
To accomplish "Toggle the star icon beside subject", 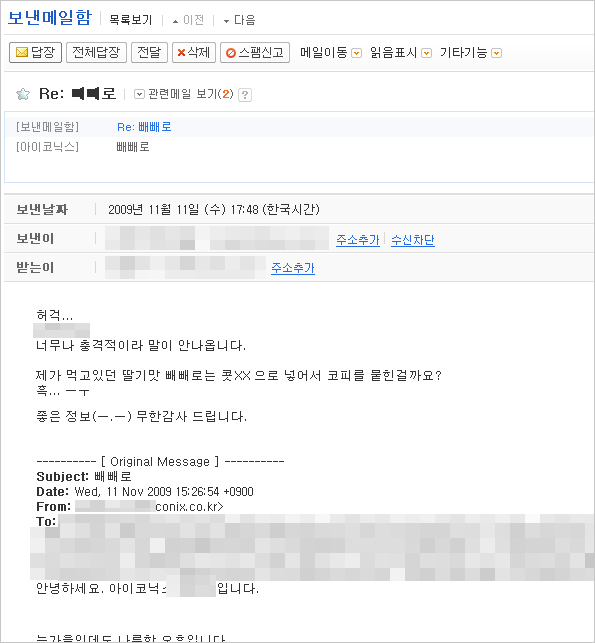I will [23, 94].
